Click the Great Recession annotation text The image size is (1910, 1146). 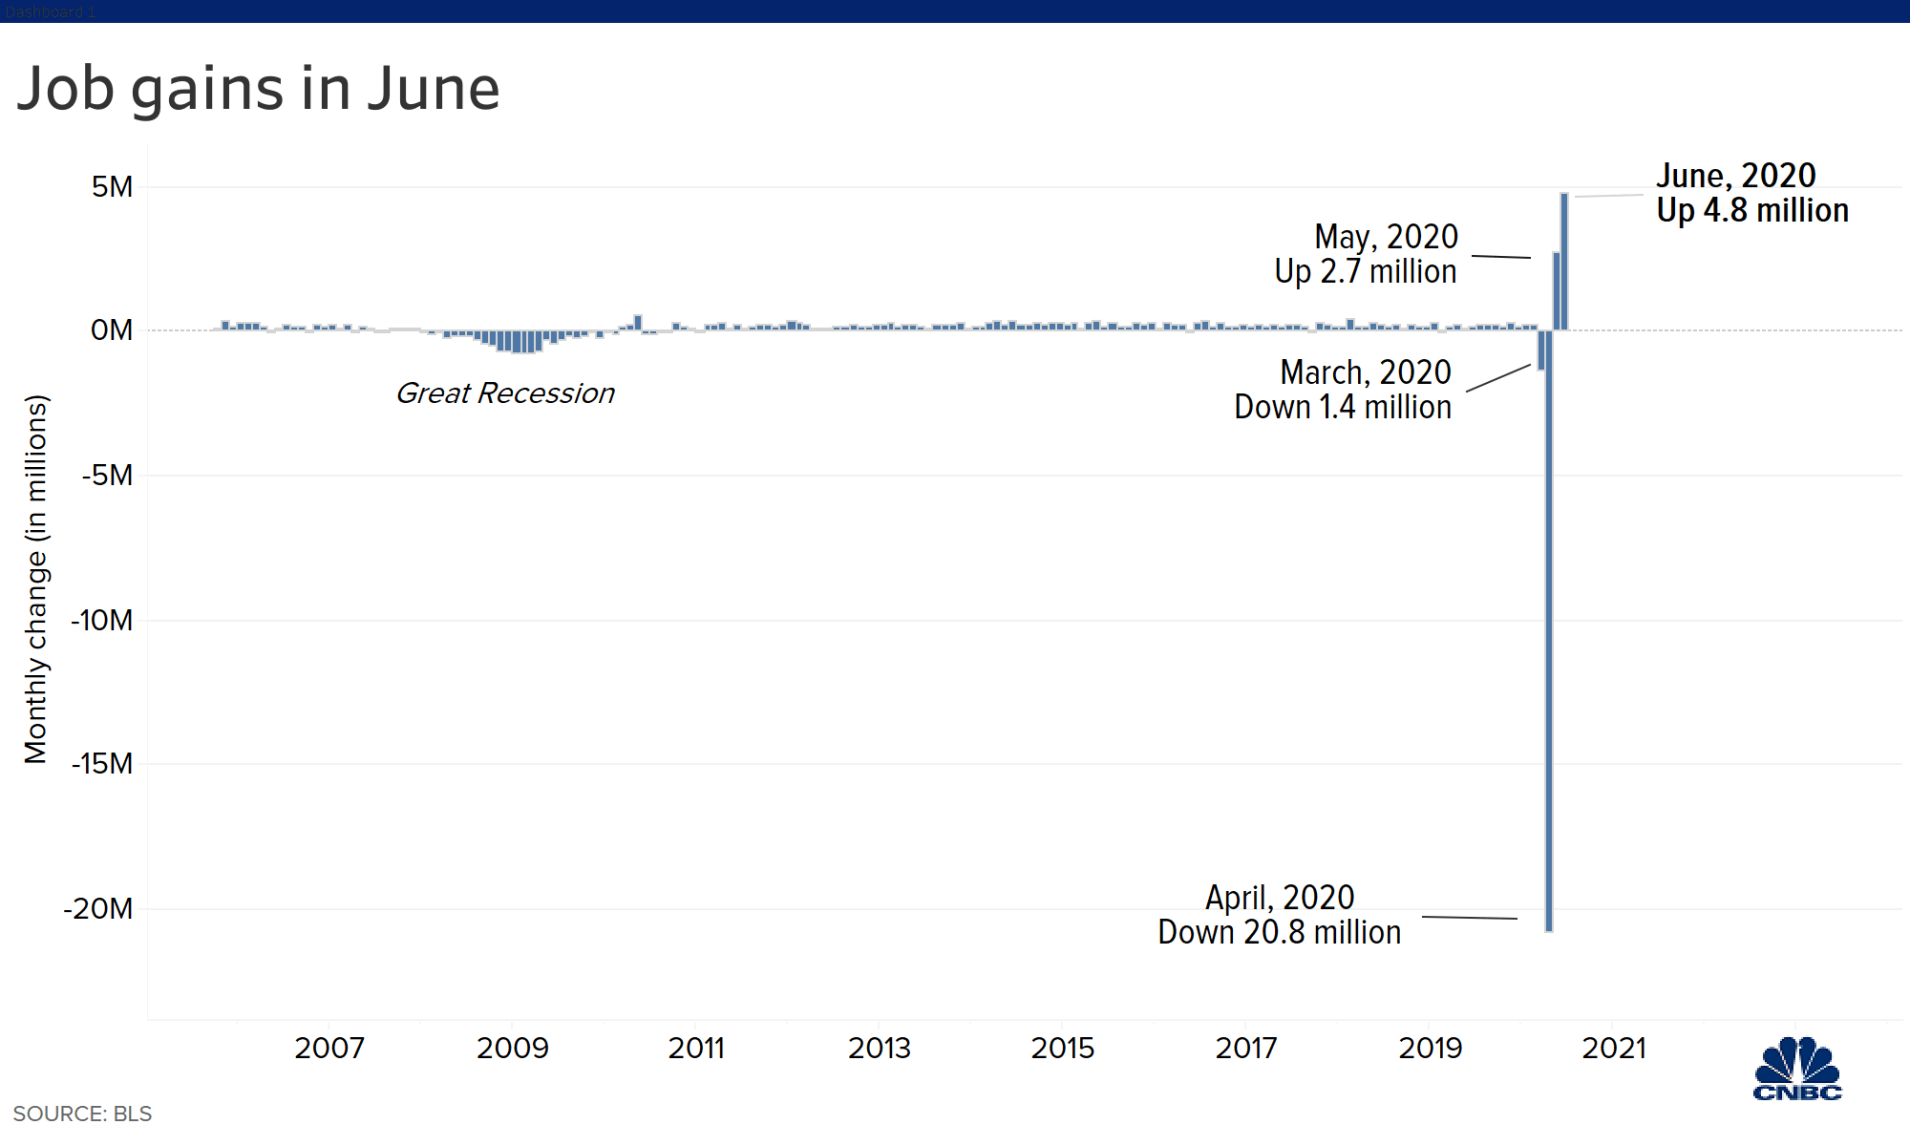[505, 393]
